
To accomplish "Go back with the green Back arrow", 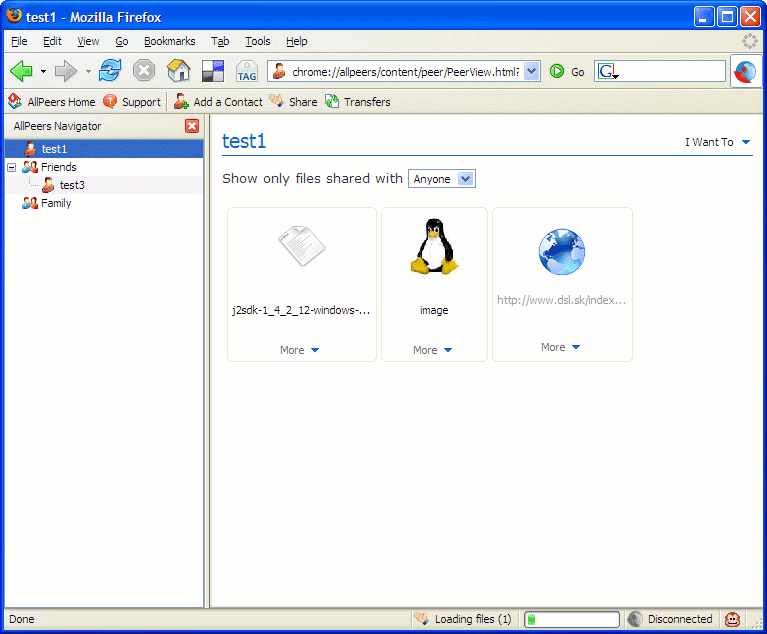I will tap(22, 71).
